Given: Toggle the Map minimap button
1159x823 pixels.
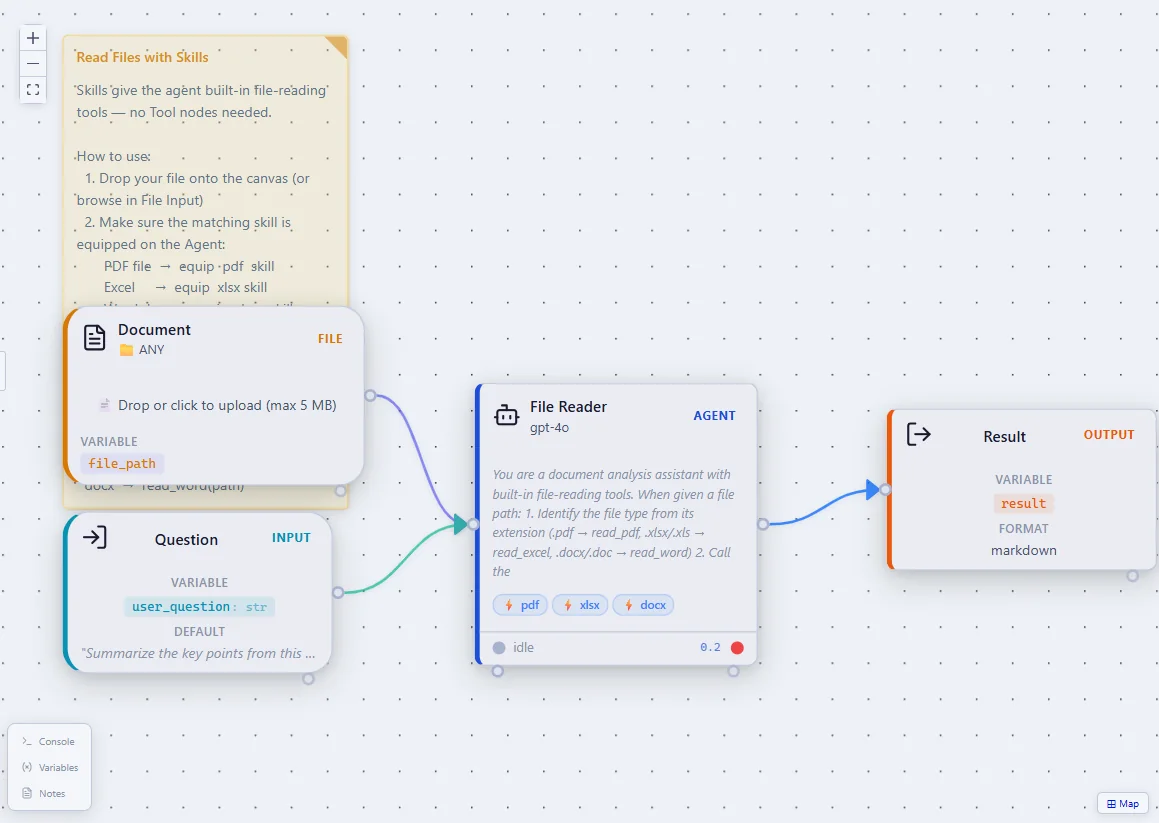Looking at the screenshot, I should 1123,804.
